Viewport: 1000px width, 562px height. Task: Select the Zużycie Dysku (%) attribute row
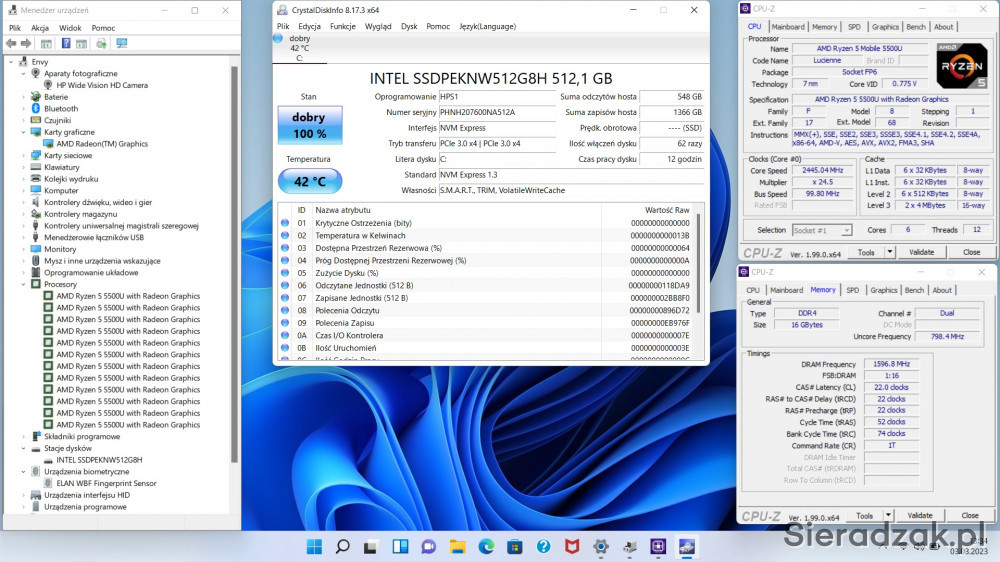[x=489, y=272]
